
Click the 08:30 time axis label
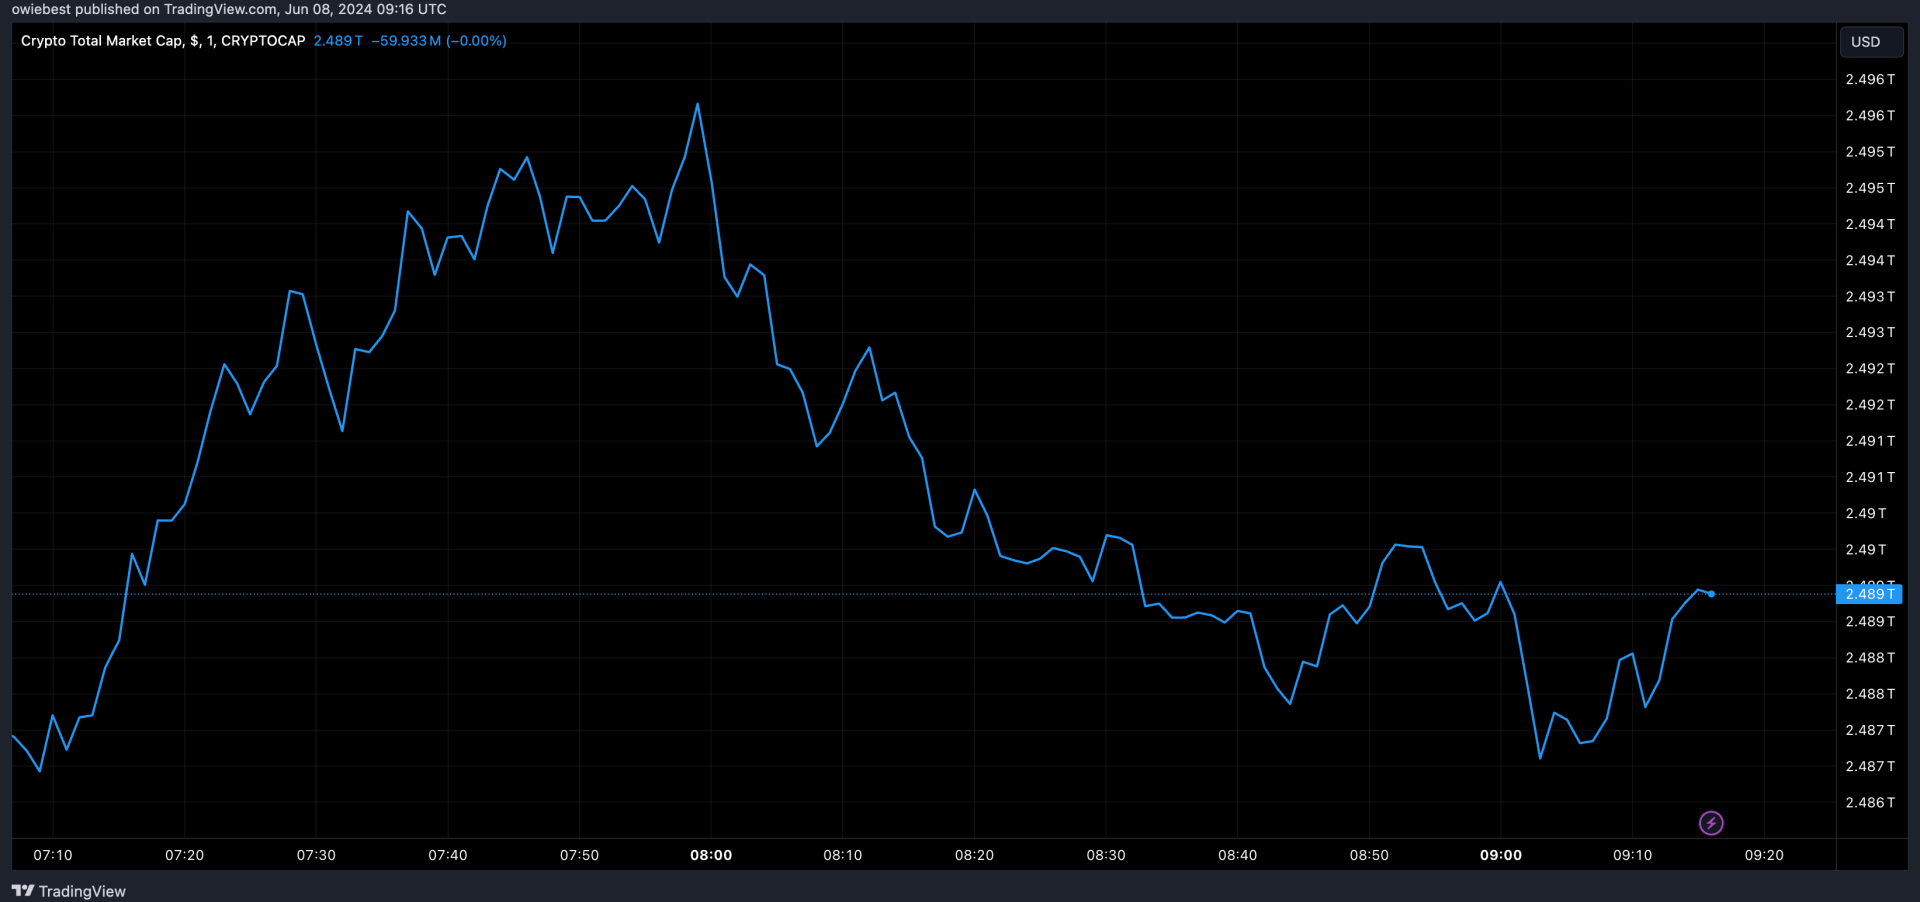pos(1106,855)
